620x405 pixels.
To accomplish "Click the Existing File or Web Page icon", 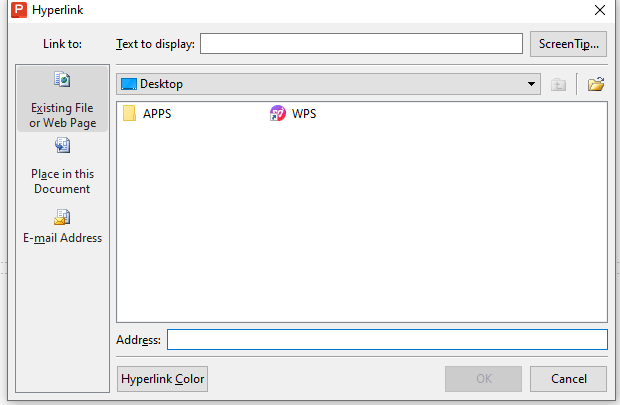I will [62, 79].
